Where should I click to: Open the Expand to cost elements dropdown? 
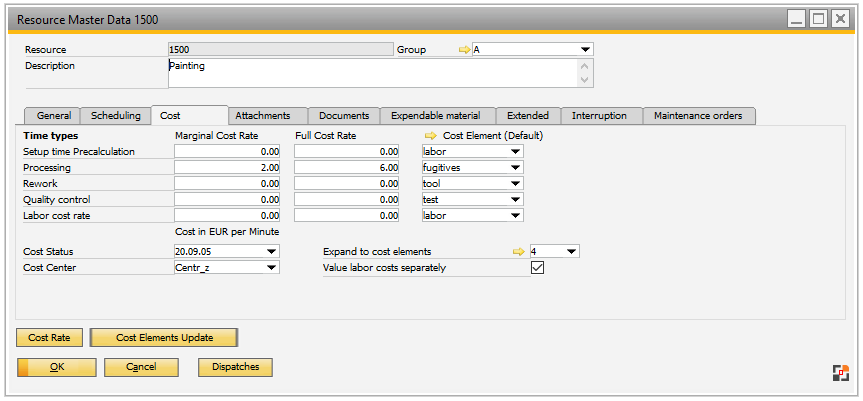571,252
